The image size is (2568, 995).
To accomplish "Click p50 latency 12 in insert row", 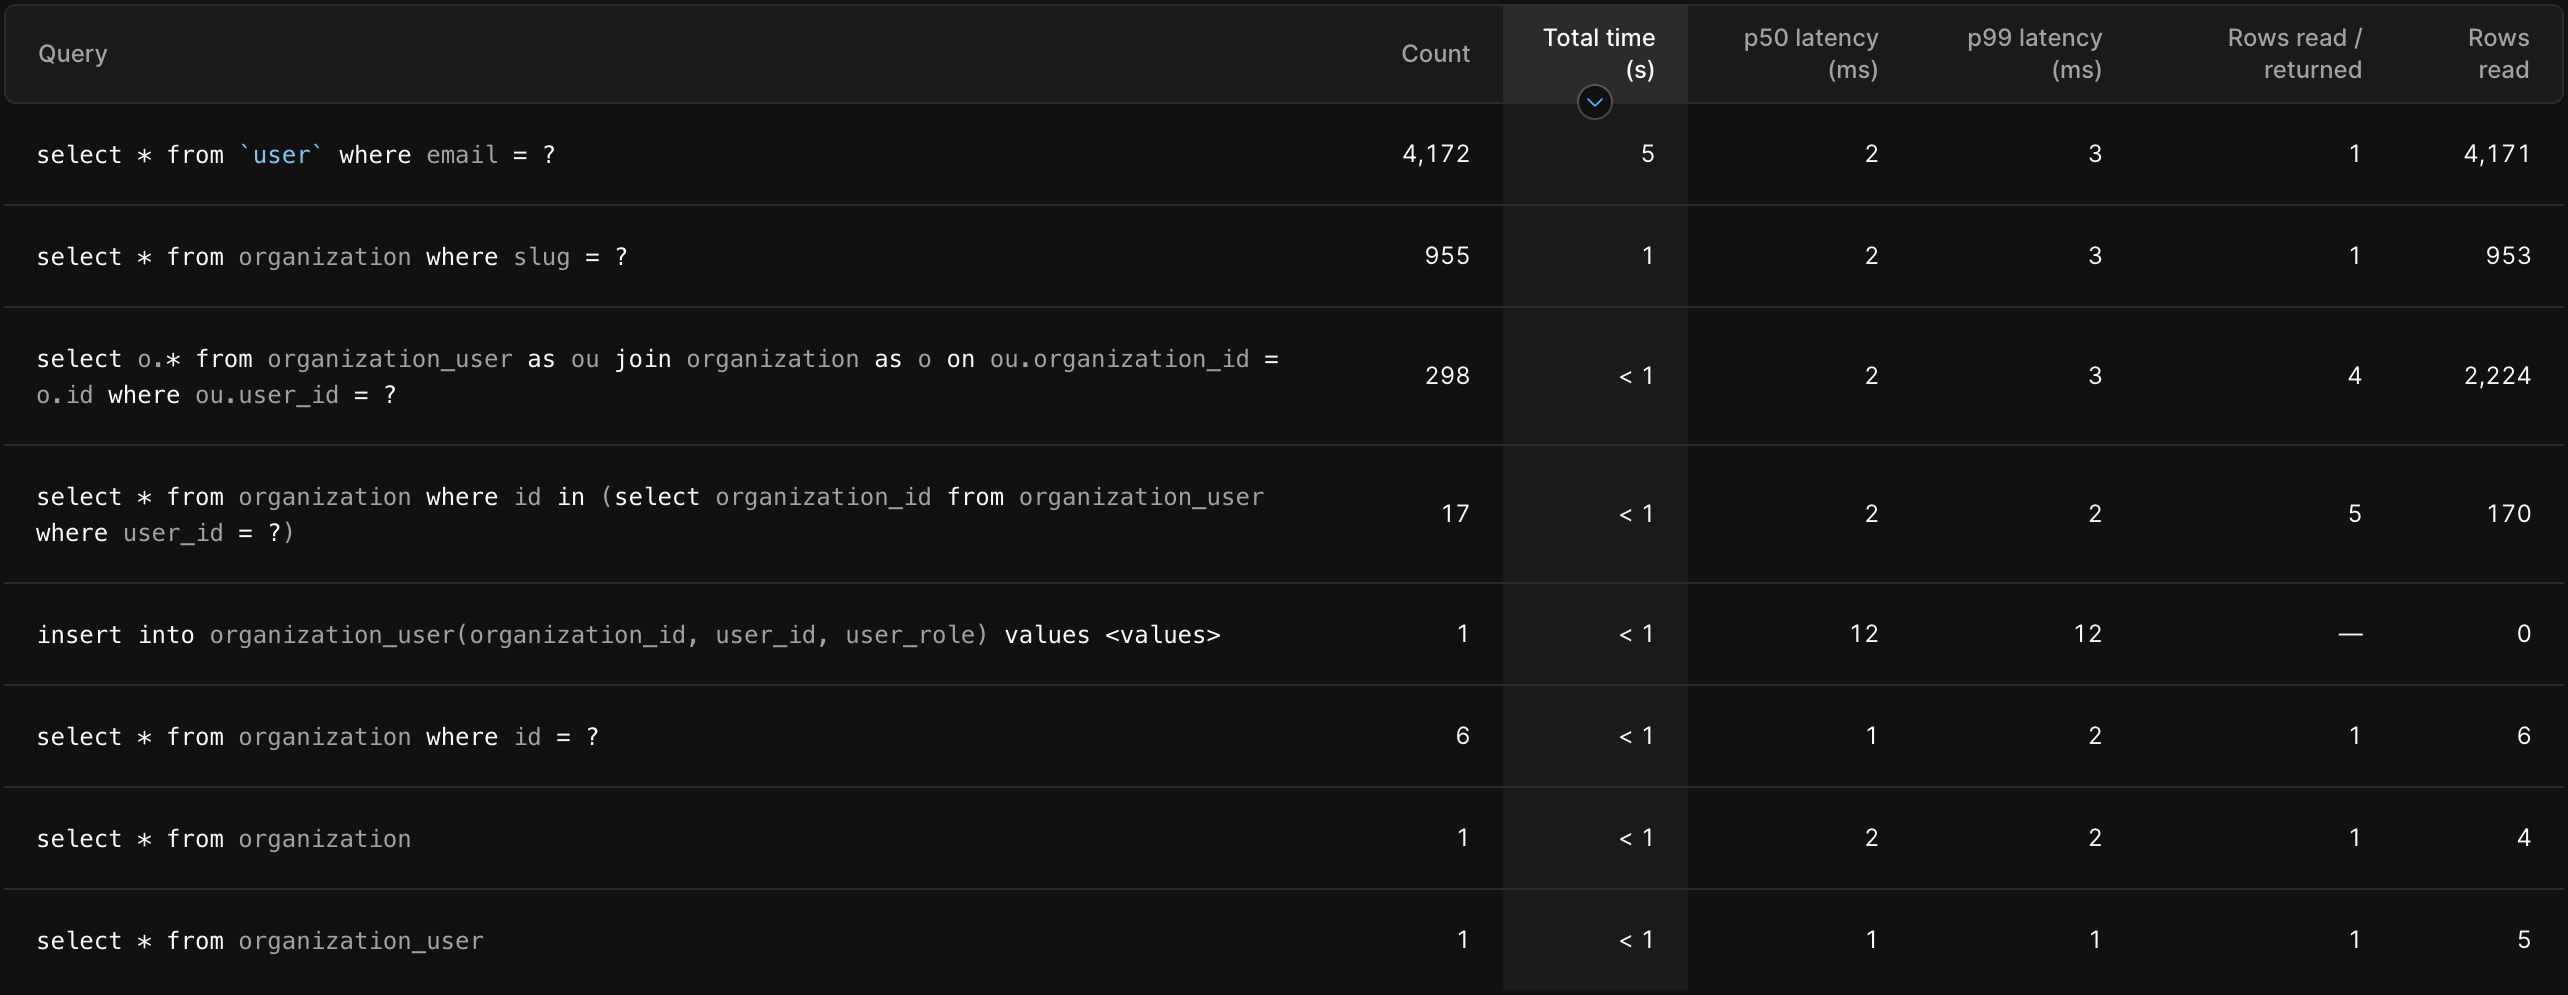I will [1864, 634].
